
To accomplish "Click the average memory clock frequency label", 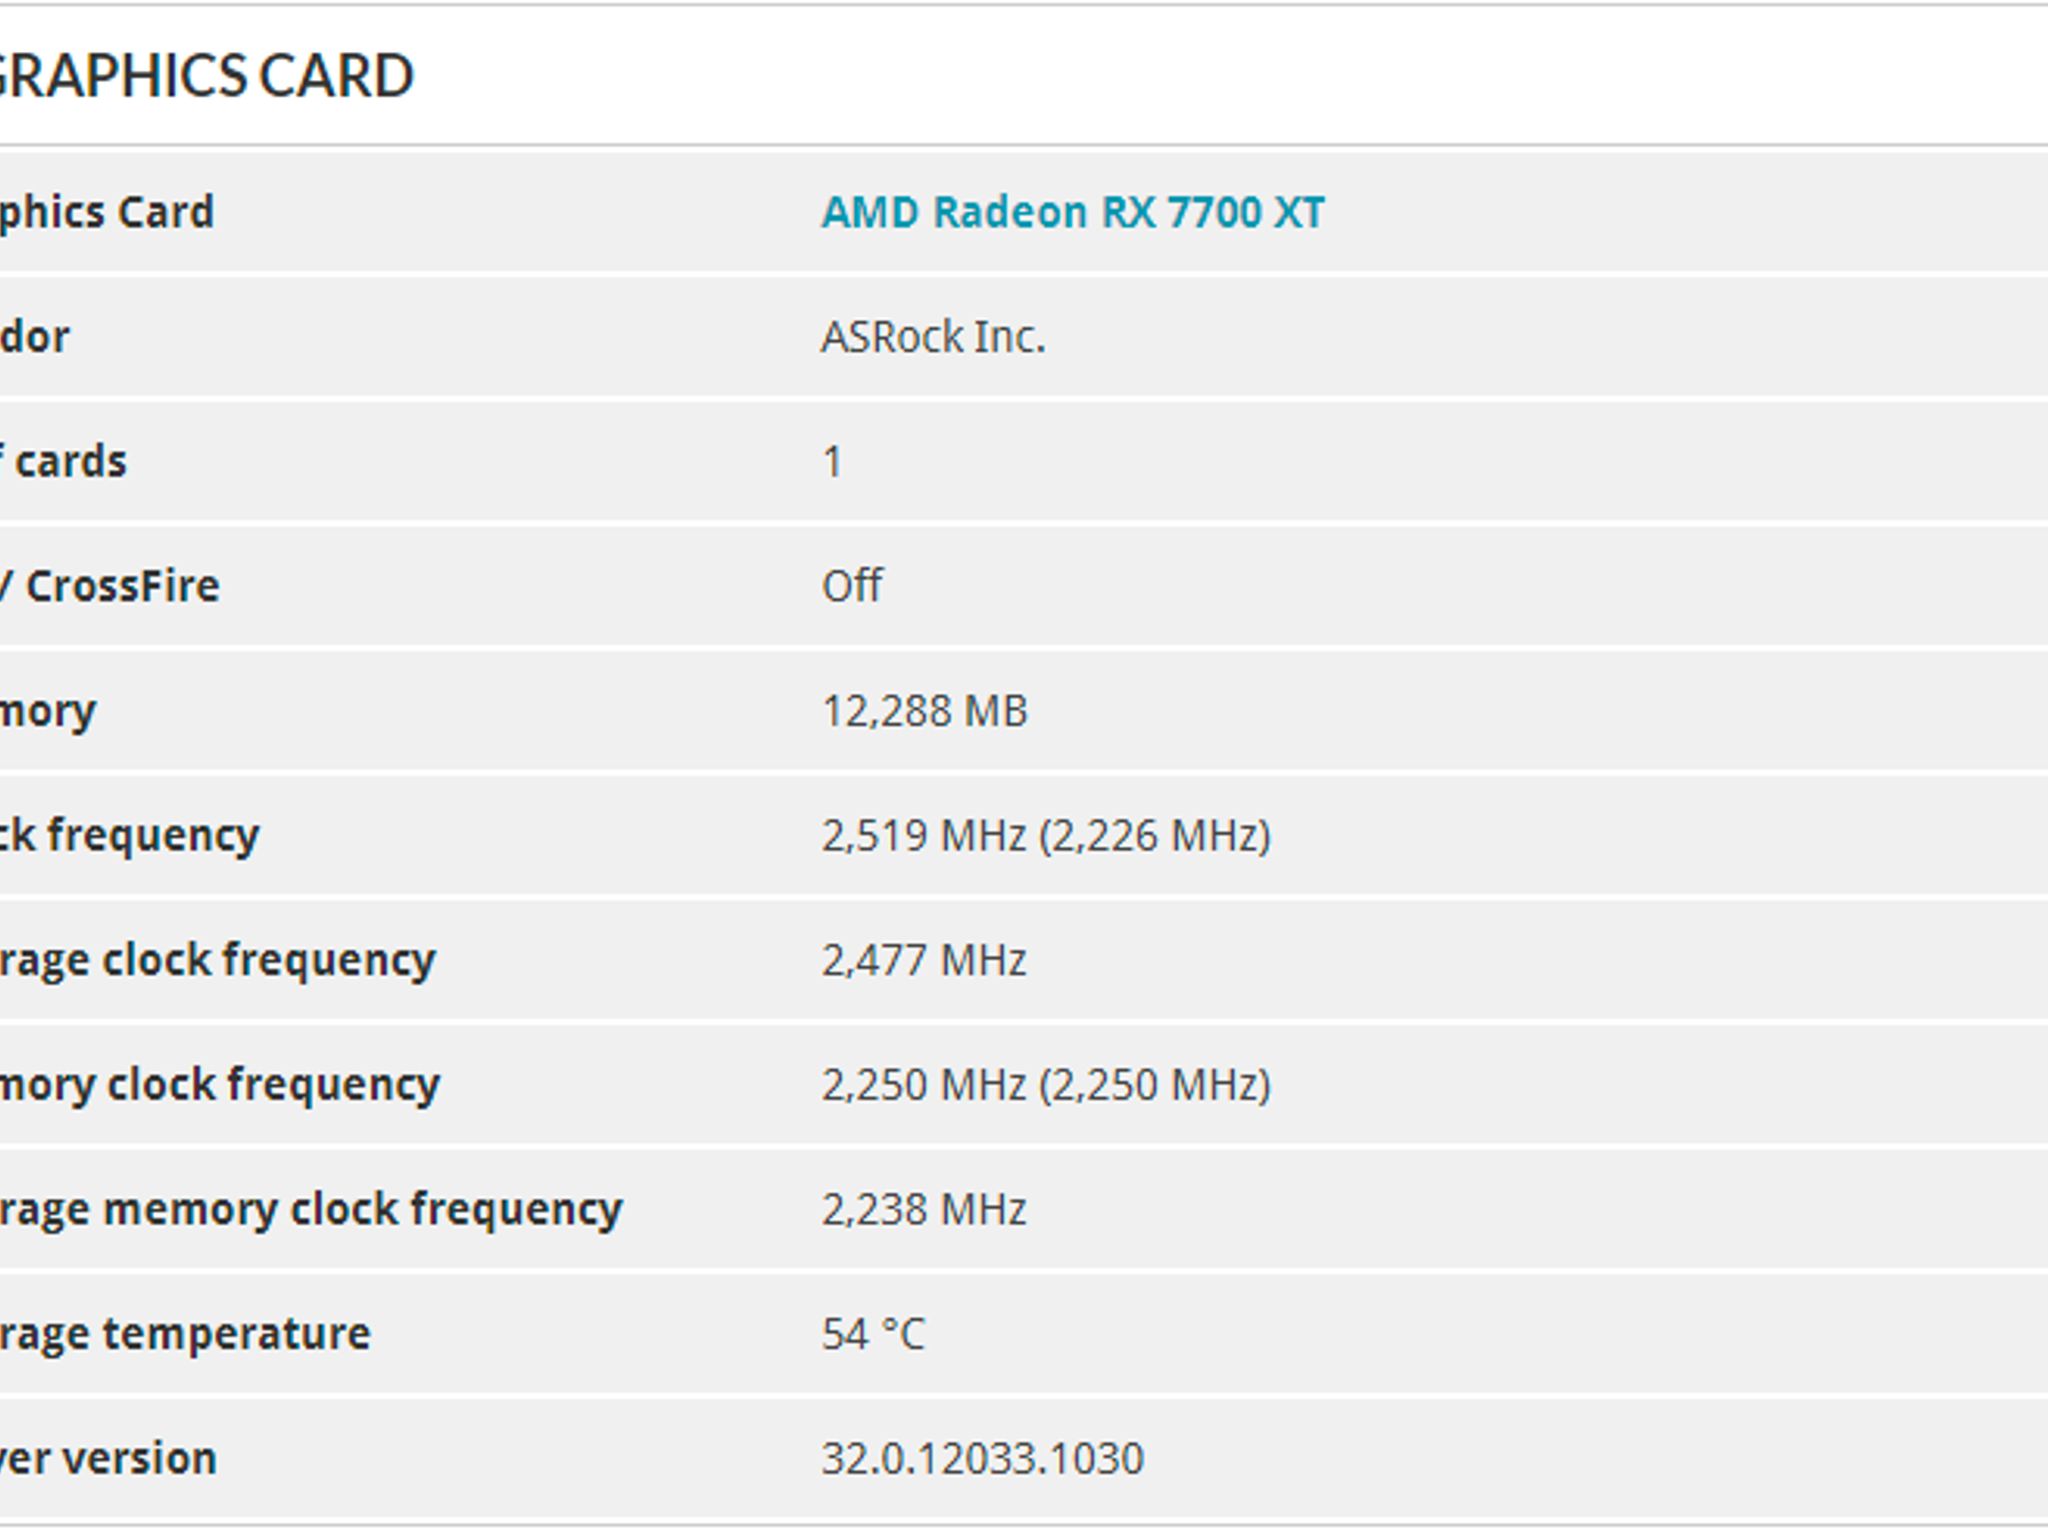I will tap(311, 1209).
